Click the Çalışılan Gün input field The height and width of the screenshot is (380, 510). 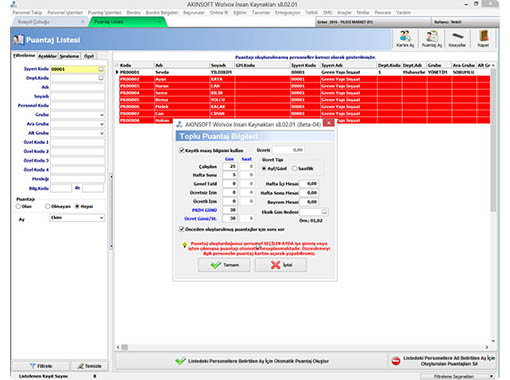click(230, 166)
